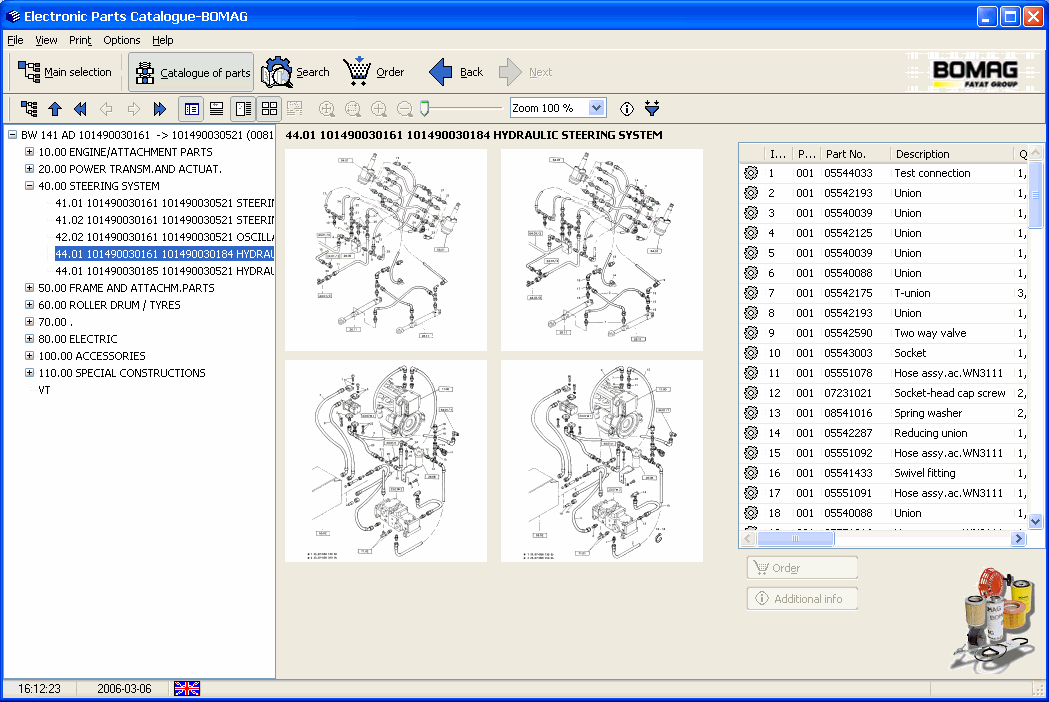The width and height of the screenshot is (1049, 702).
Task: Click the gear icon for Swivel fitting row
Action: [x=751, y=473]
